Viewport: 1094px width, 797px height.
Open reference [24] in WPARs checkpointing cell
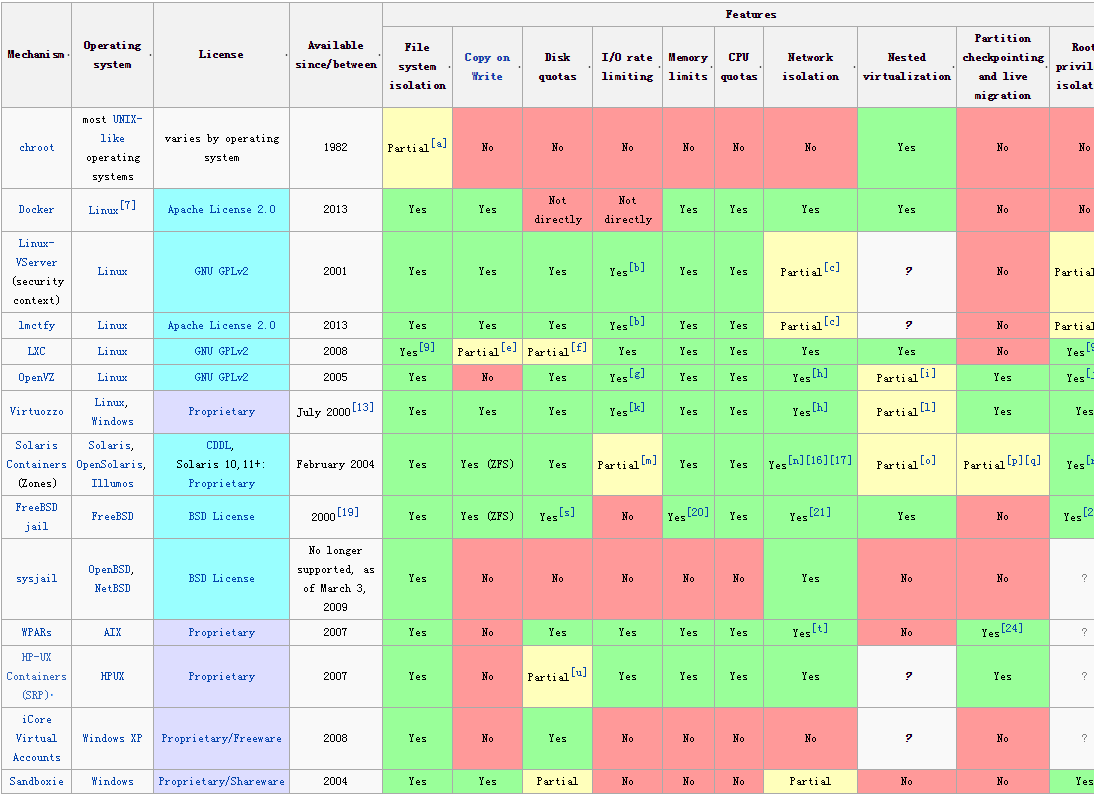click(x=1012, y=628)
